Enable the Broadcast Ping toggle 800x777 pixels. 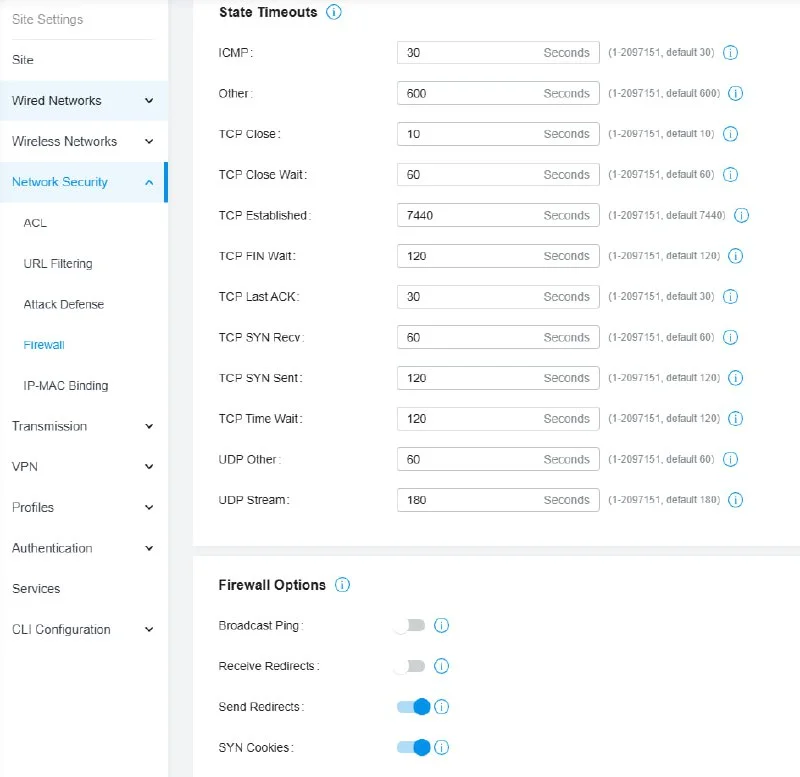point(410,626)
